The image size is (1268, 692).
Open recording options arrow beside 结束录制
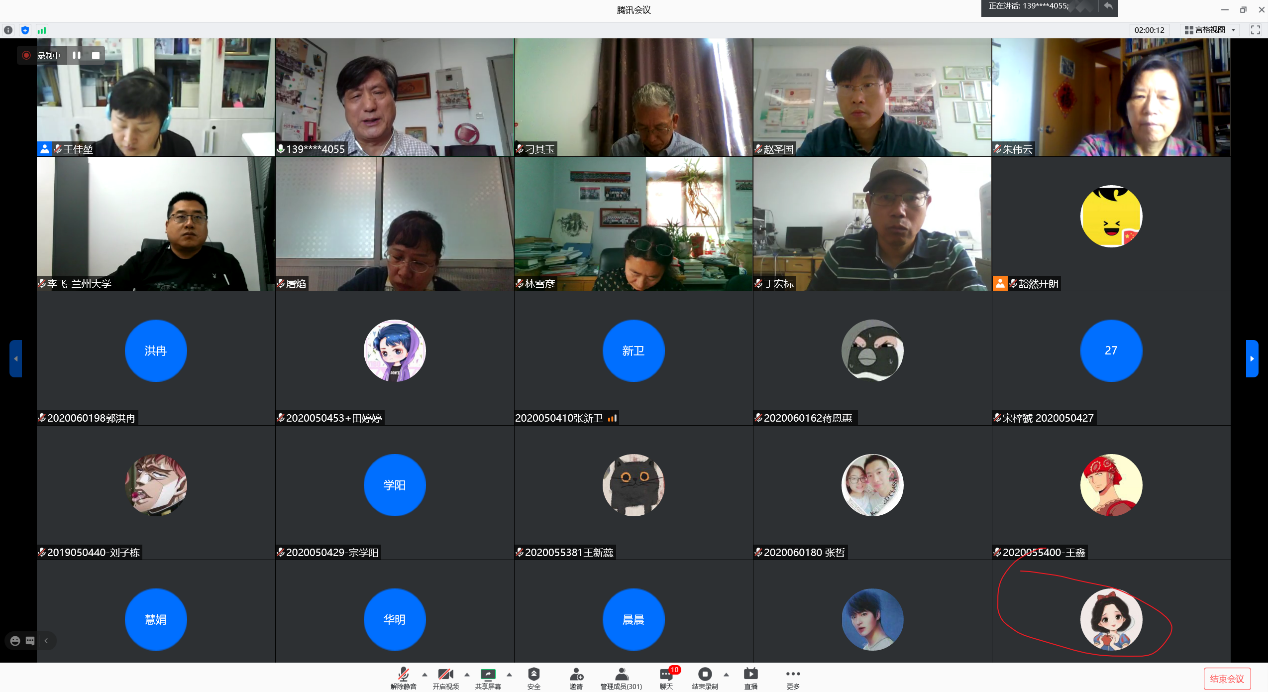(x=726, y=674)
